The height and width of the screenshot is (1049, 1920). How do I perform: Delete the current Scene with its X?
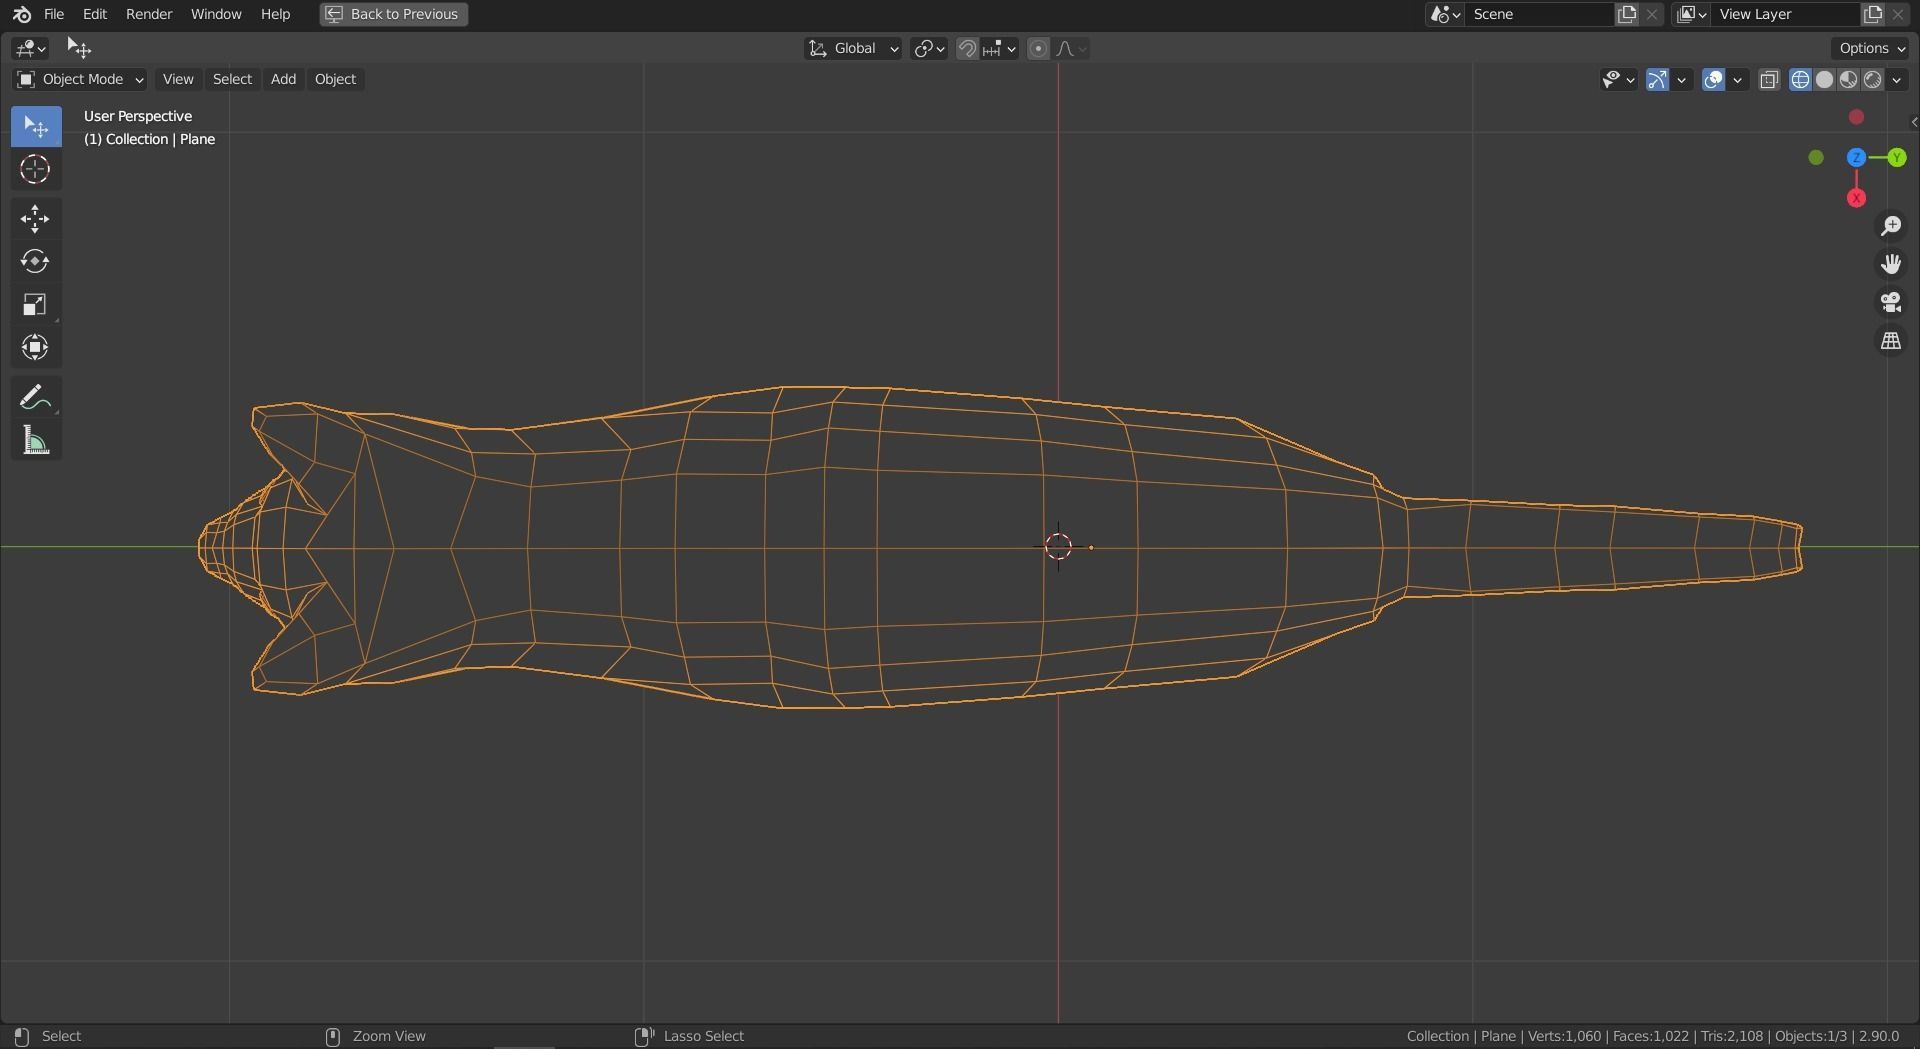point(1652,14)
